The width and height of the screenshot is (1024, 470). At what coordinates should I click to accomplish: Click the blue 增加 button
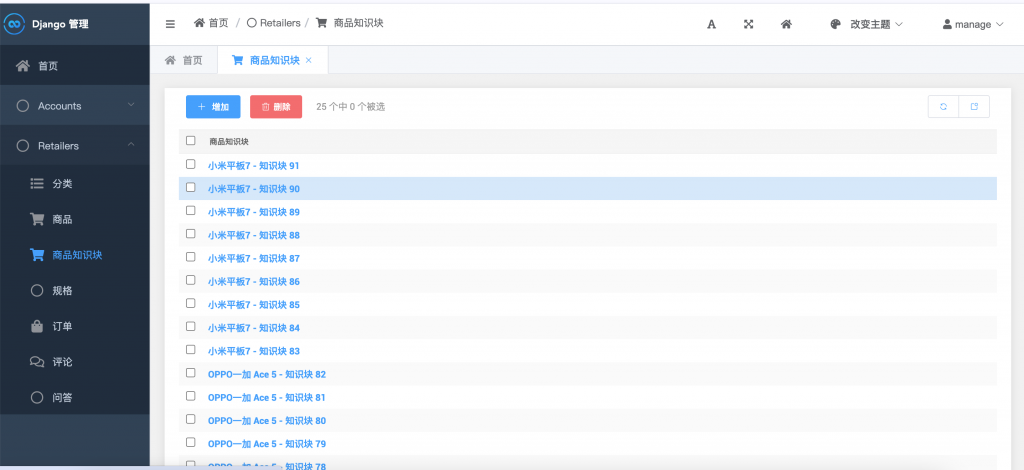213,106
